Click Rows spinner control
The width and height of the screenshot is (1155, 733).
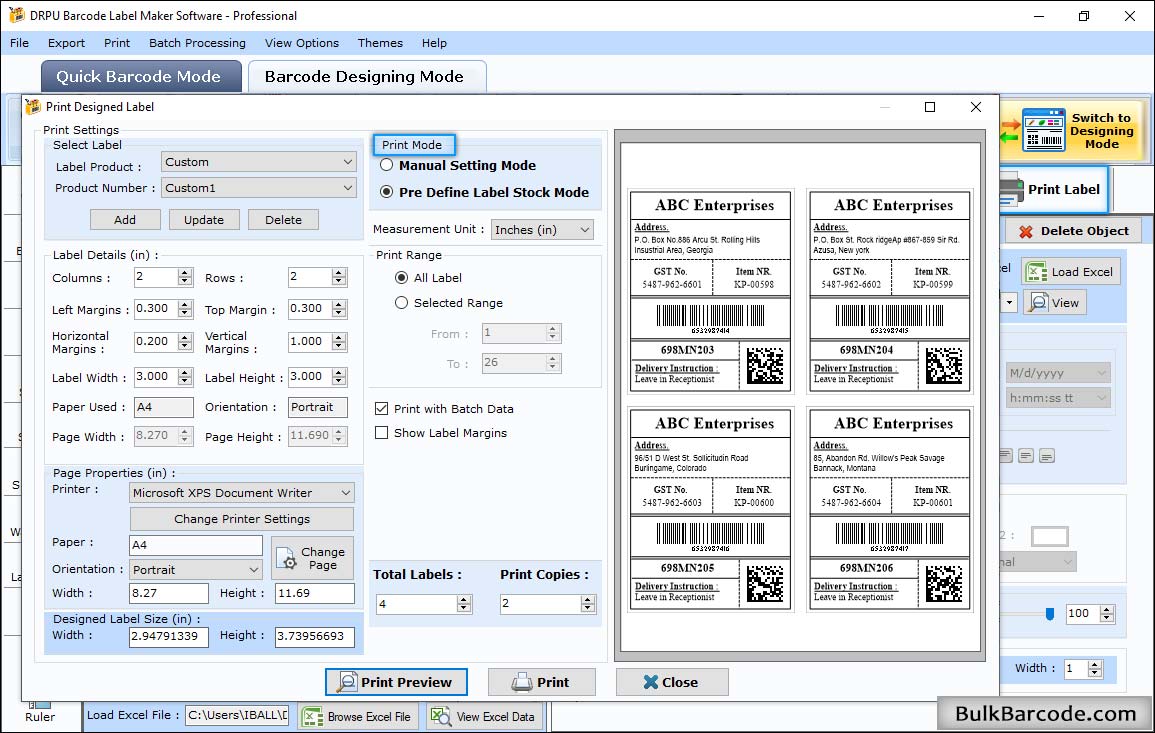coord(339,278)
